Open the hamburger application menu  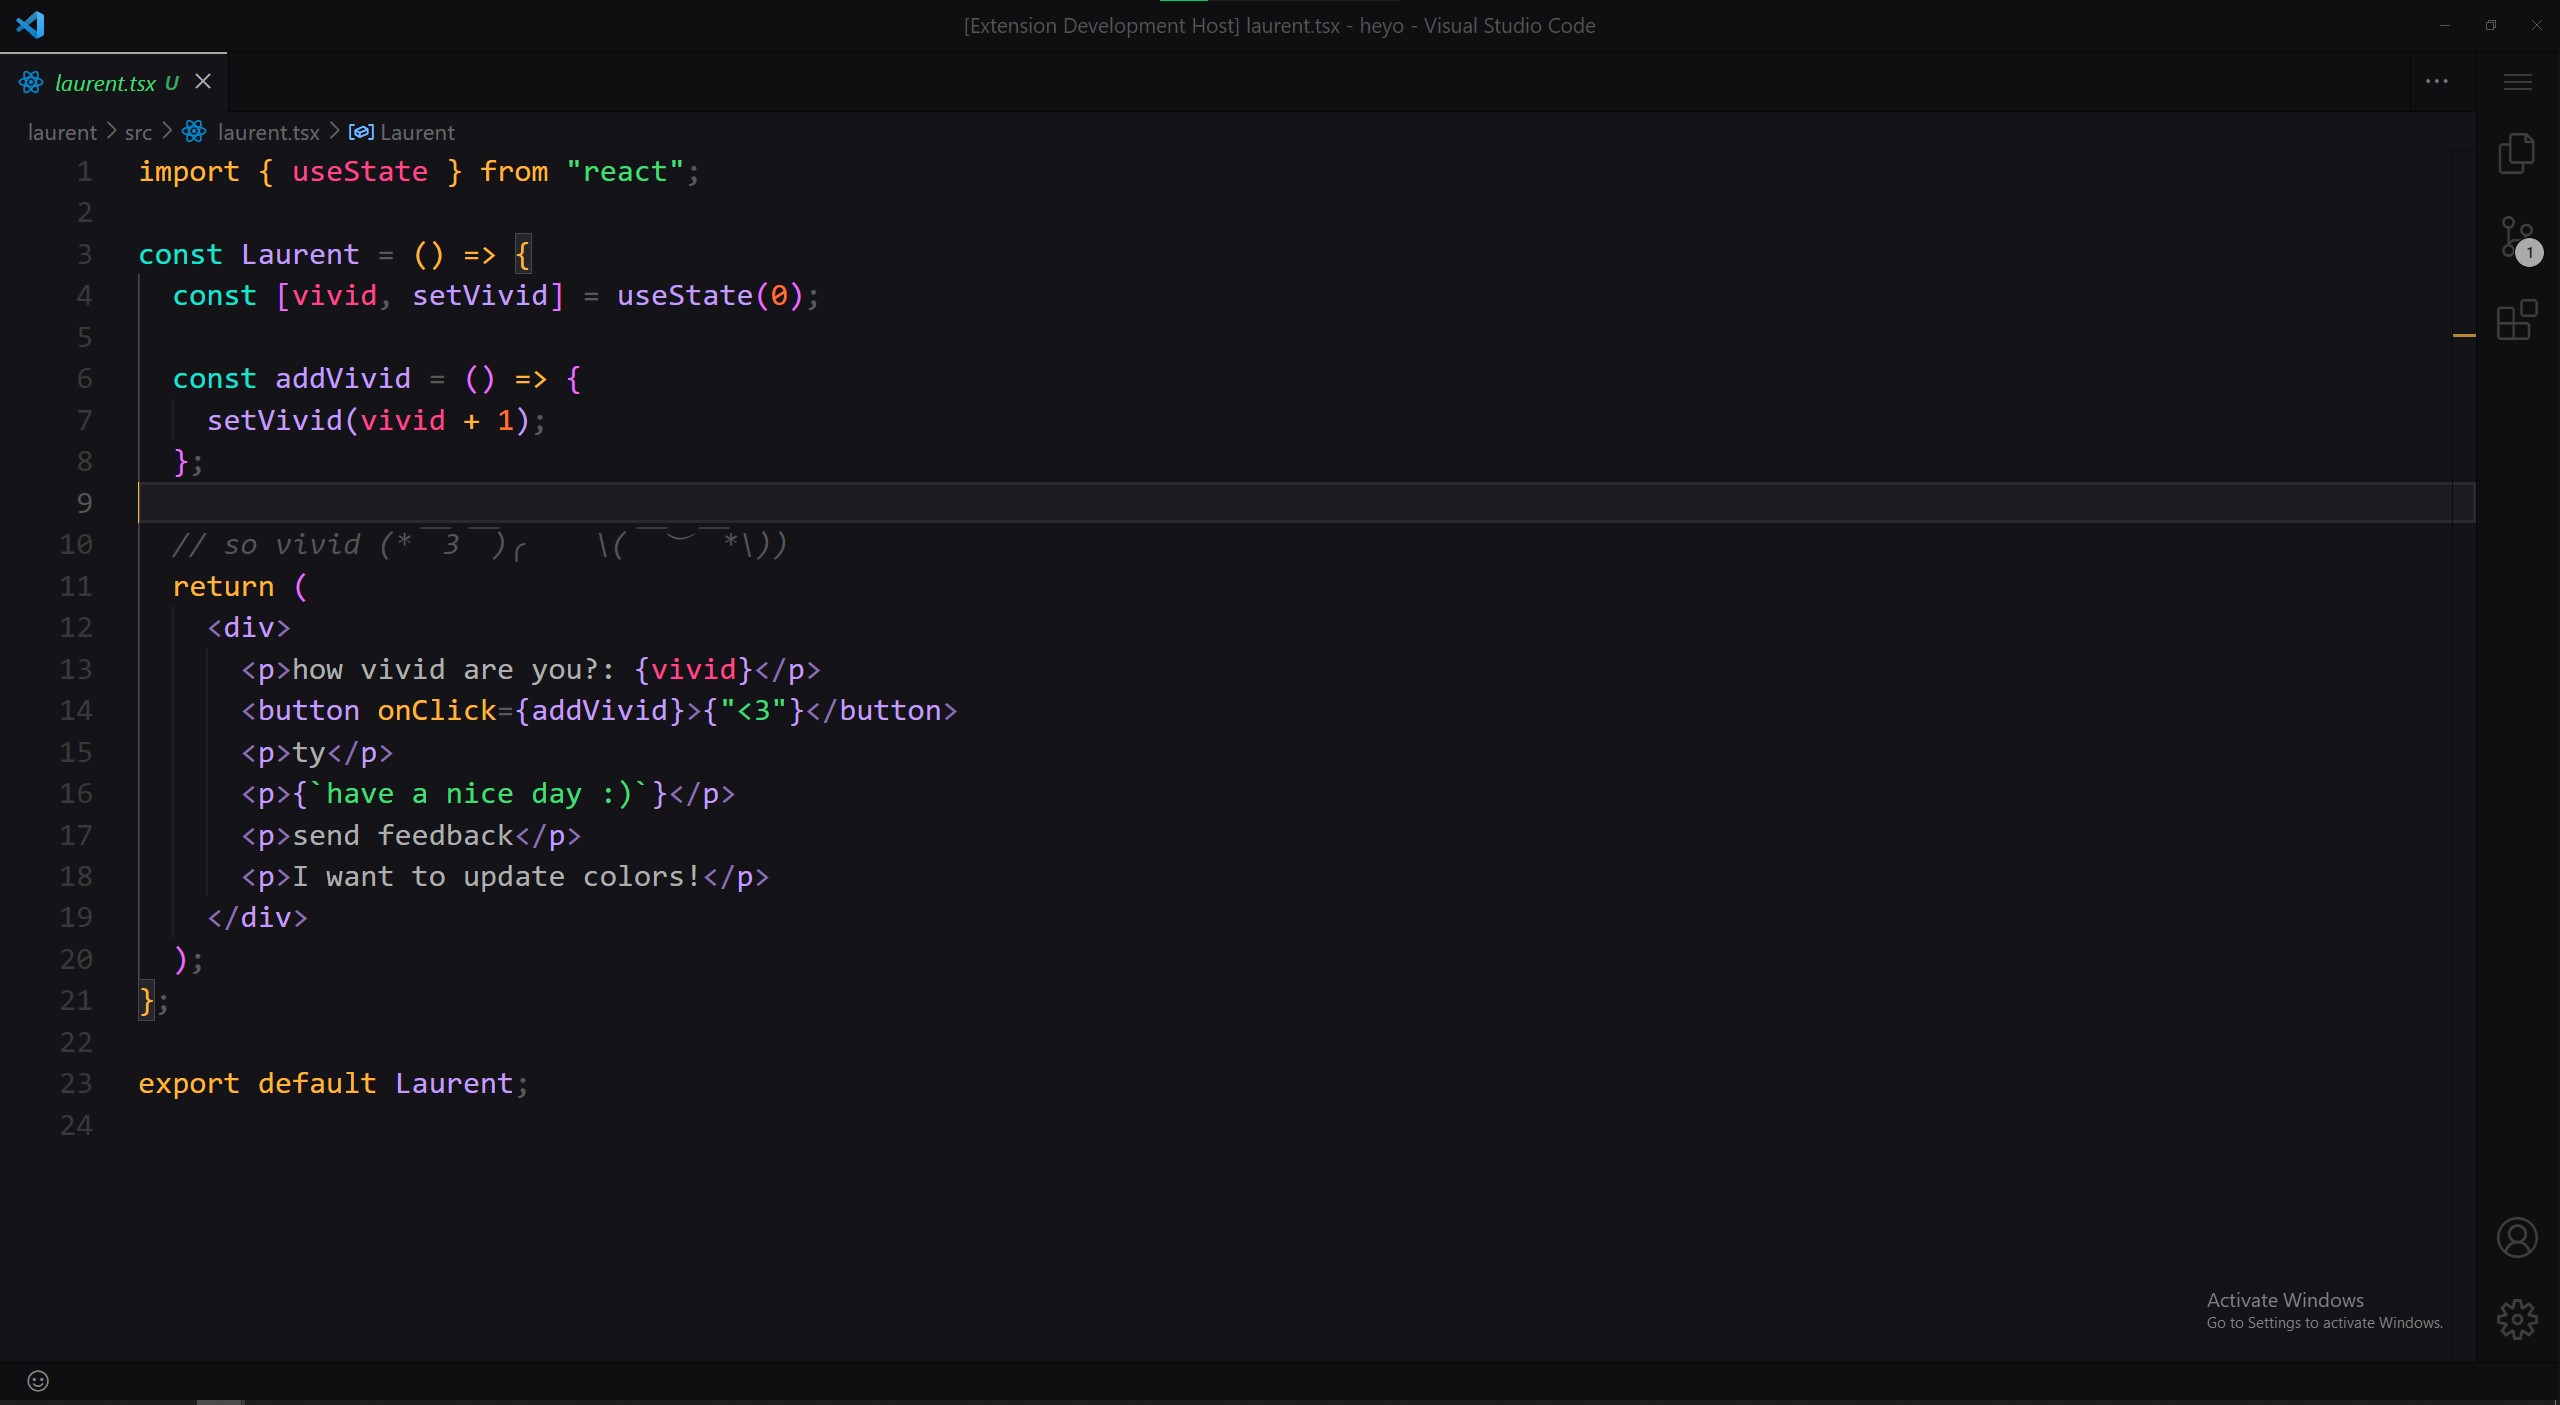point(2517,82)
